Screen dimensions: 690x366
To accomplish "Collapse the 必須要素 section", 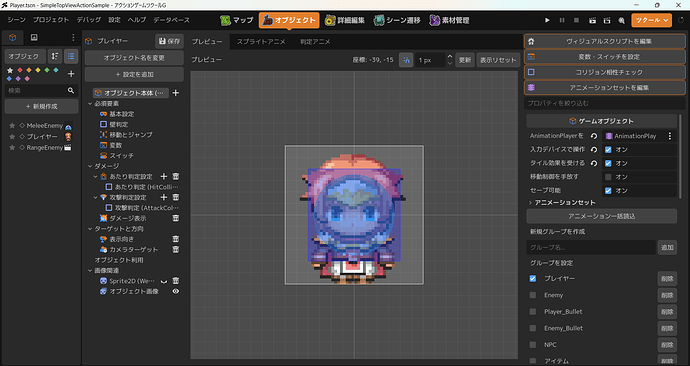I will (x=90, y=104).
